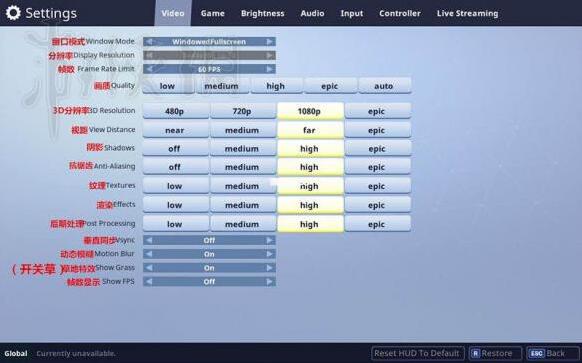The width and height of the screenshot is (582, 363).
Task: Click Reset HUD To Default button
Action: [417, 353]
